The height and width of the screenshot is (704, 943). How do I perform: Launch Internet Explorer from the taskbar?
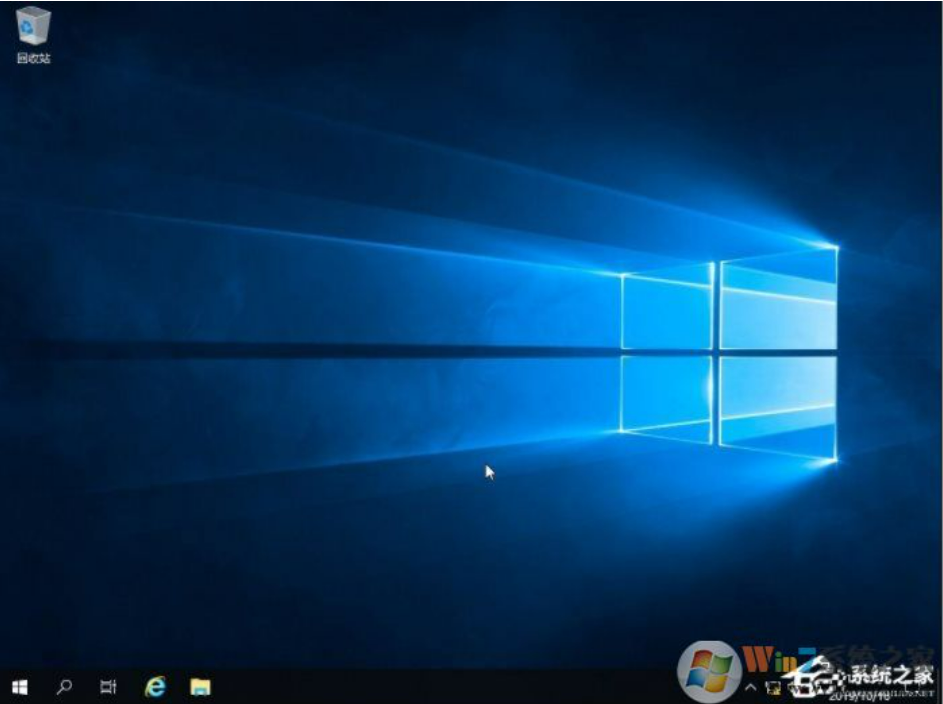(x=155, y=687)
